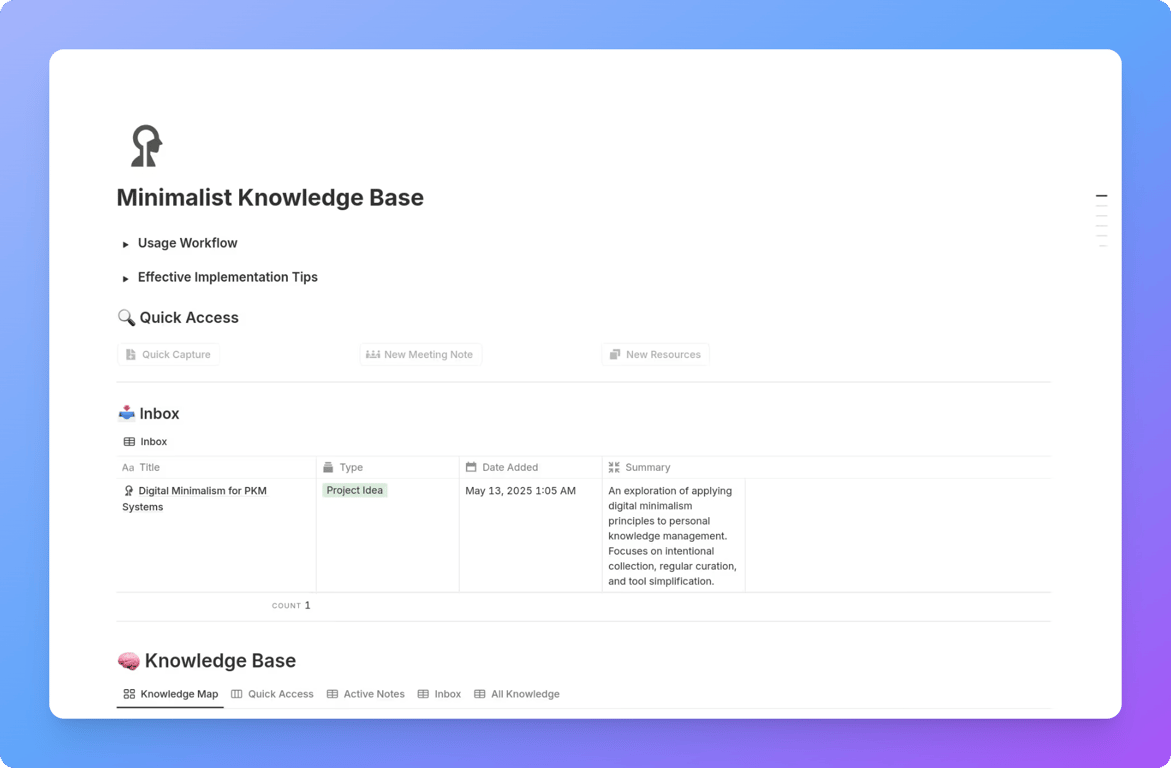Switch to the All Knowledge tab
Screen dimensions: 1171x768
coord(517,694)
